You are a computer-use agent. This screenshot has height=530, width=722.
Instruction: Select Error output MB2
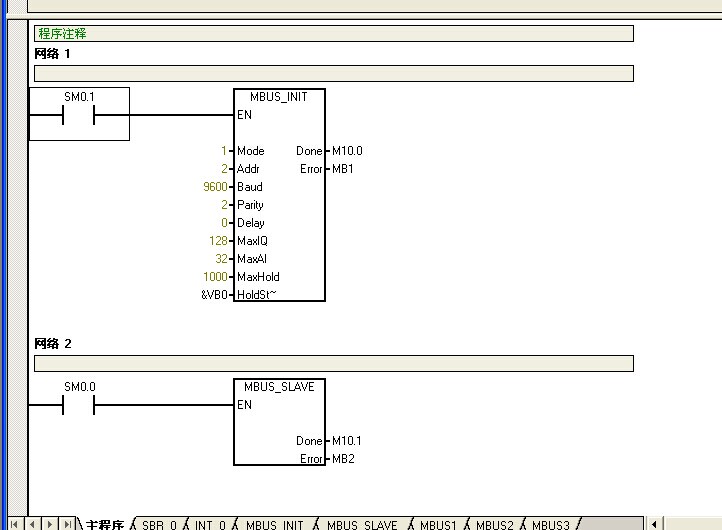point(343,459)
